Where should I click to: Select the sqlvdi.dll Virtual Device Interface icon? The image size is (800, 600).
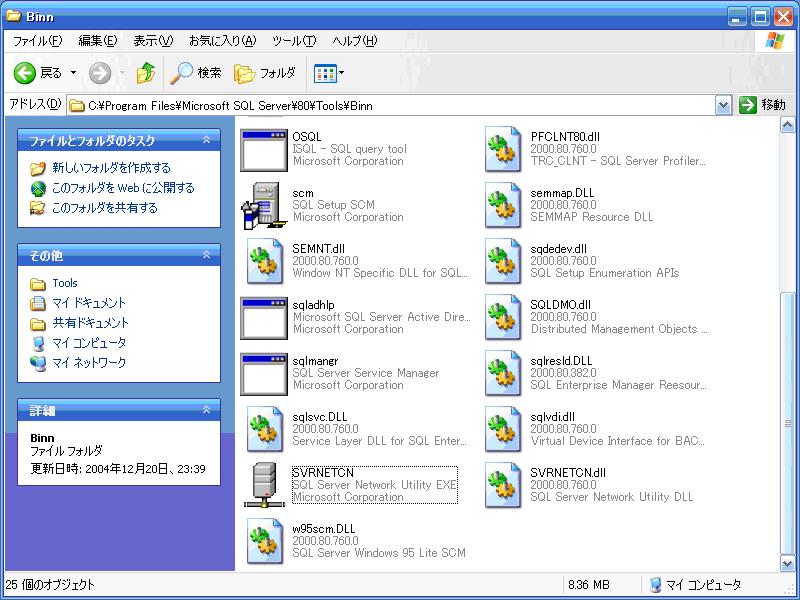(x=501, y=427)
